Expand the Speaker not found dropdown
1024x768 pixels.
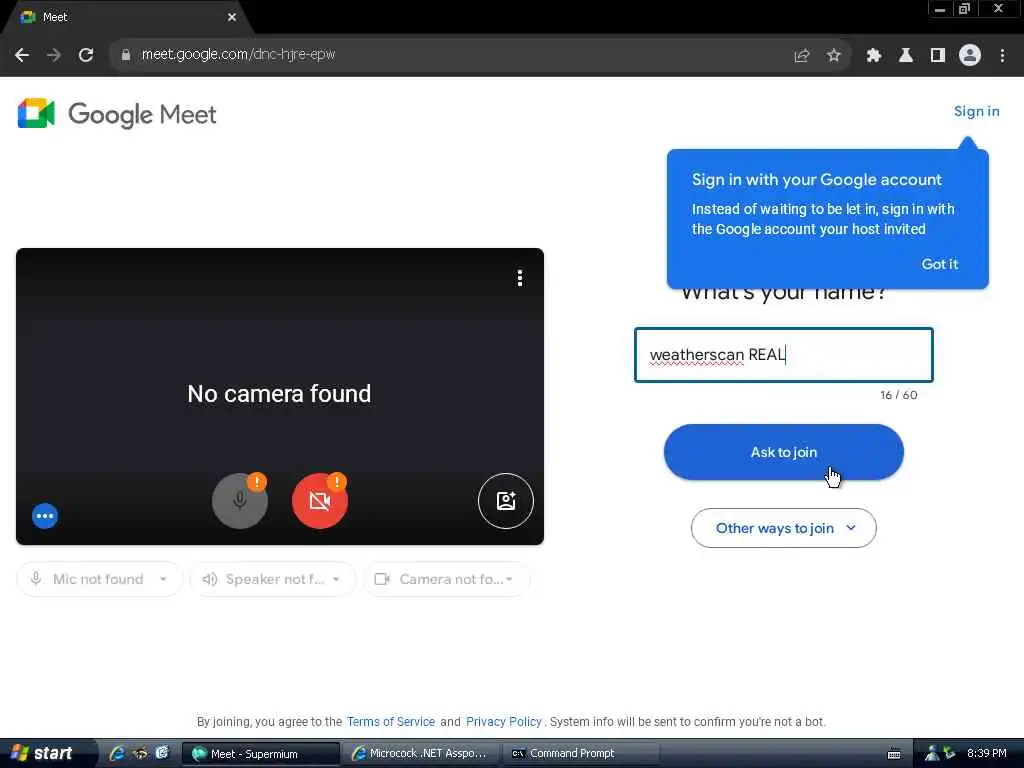(x=272, y=579)
